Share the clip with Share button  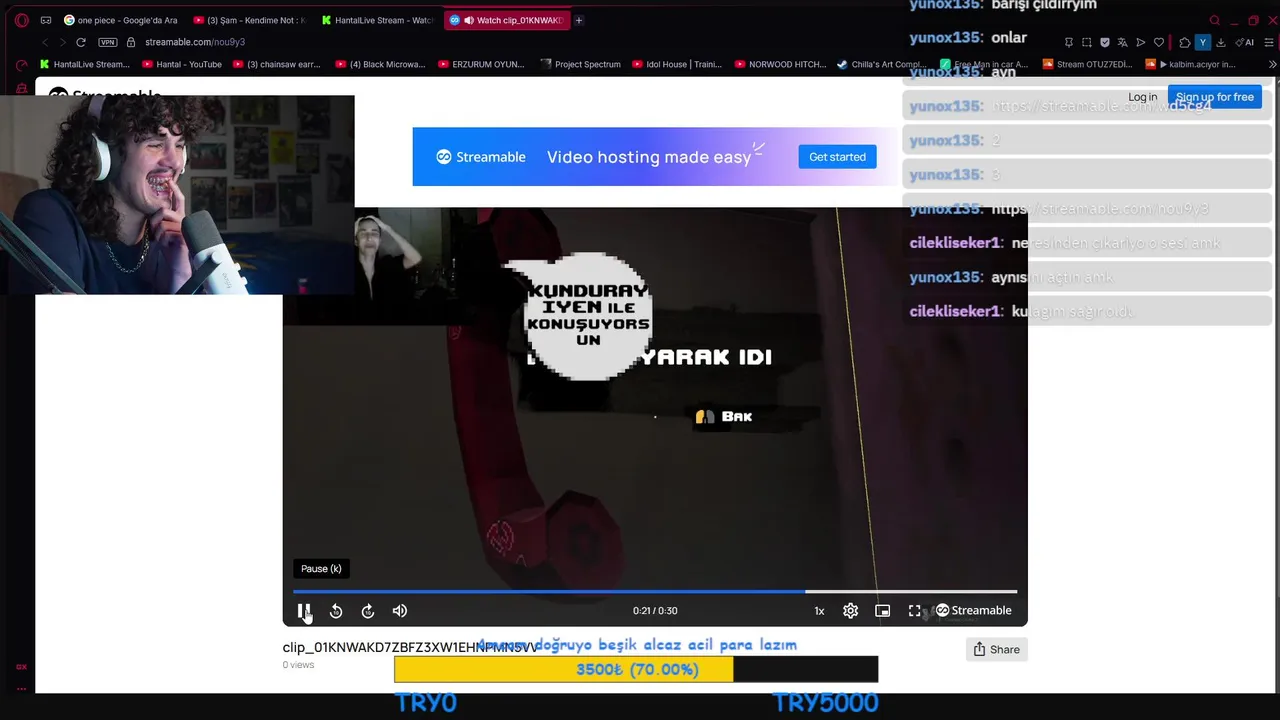tap(997, 650)
